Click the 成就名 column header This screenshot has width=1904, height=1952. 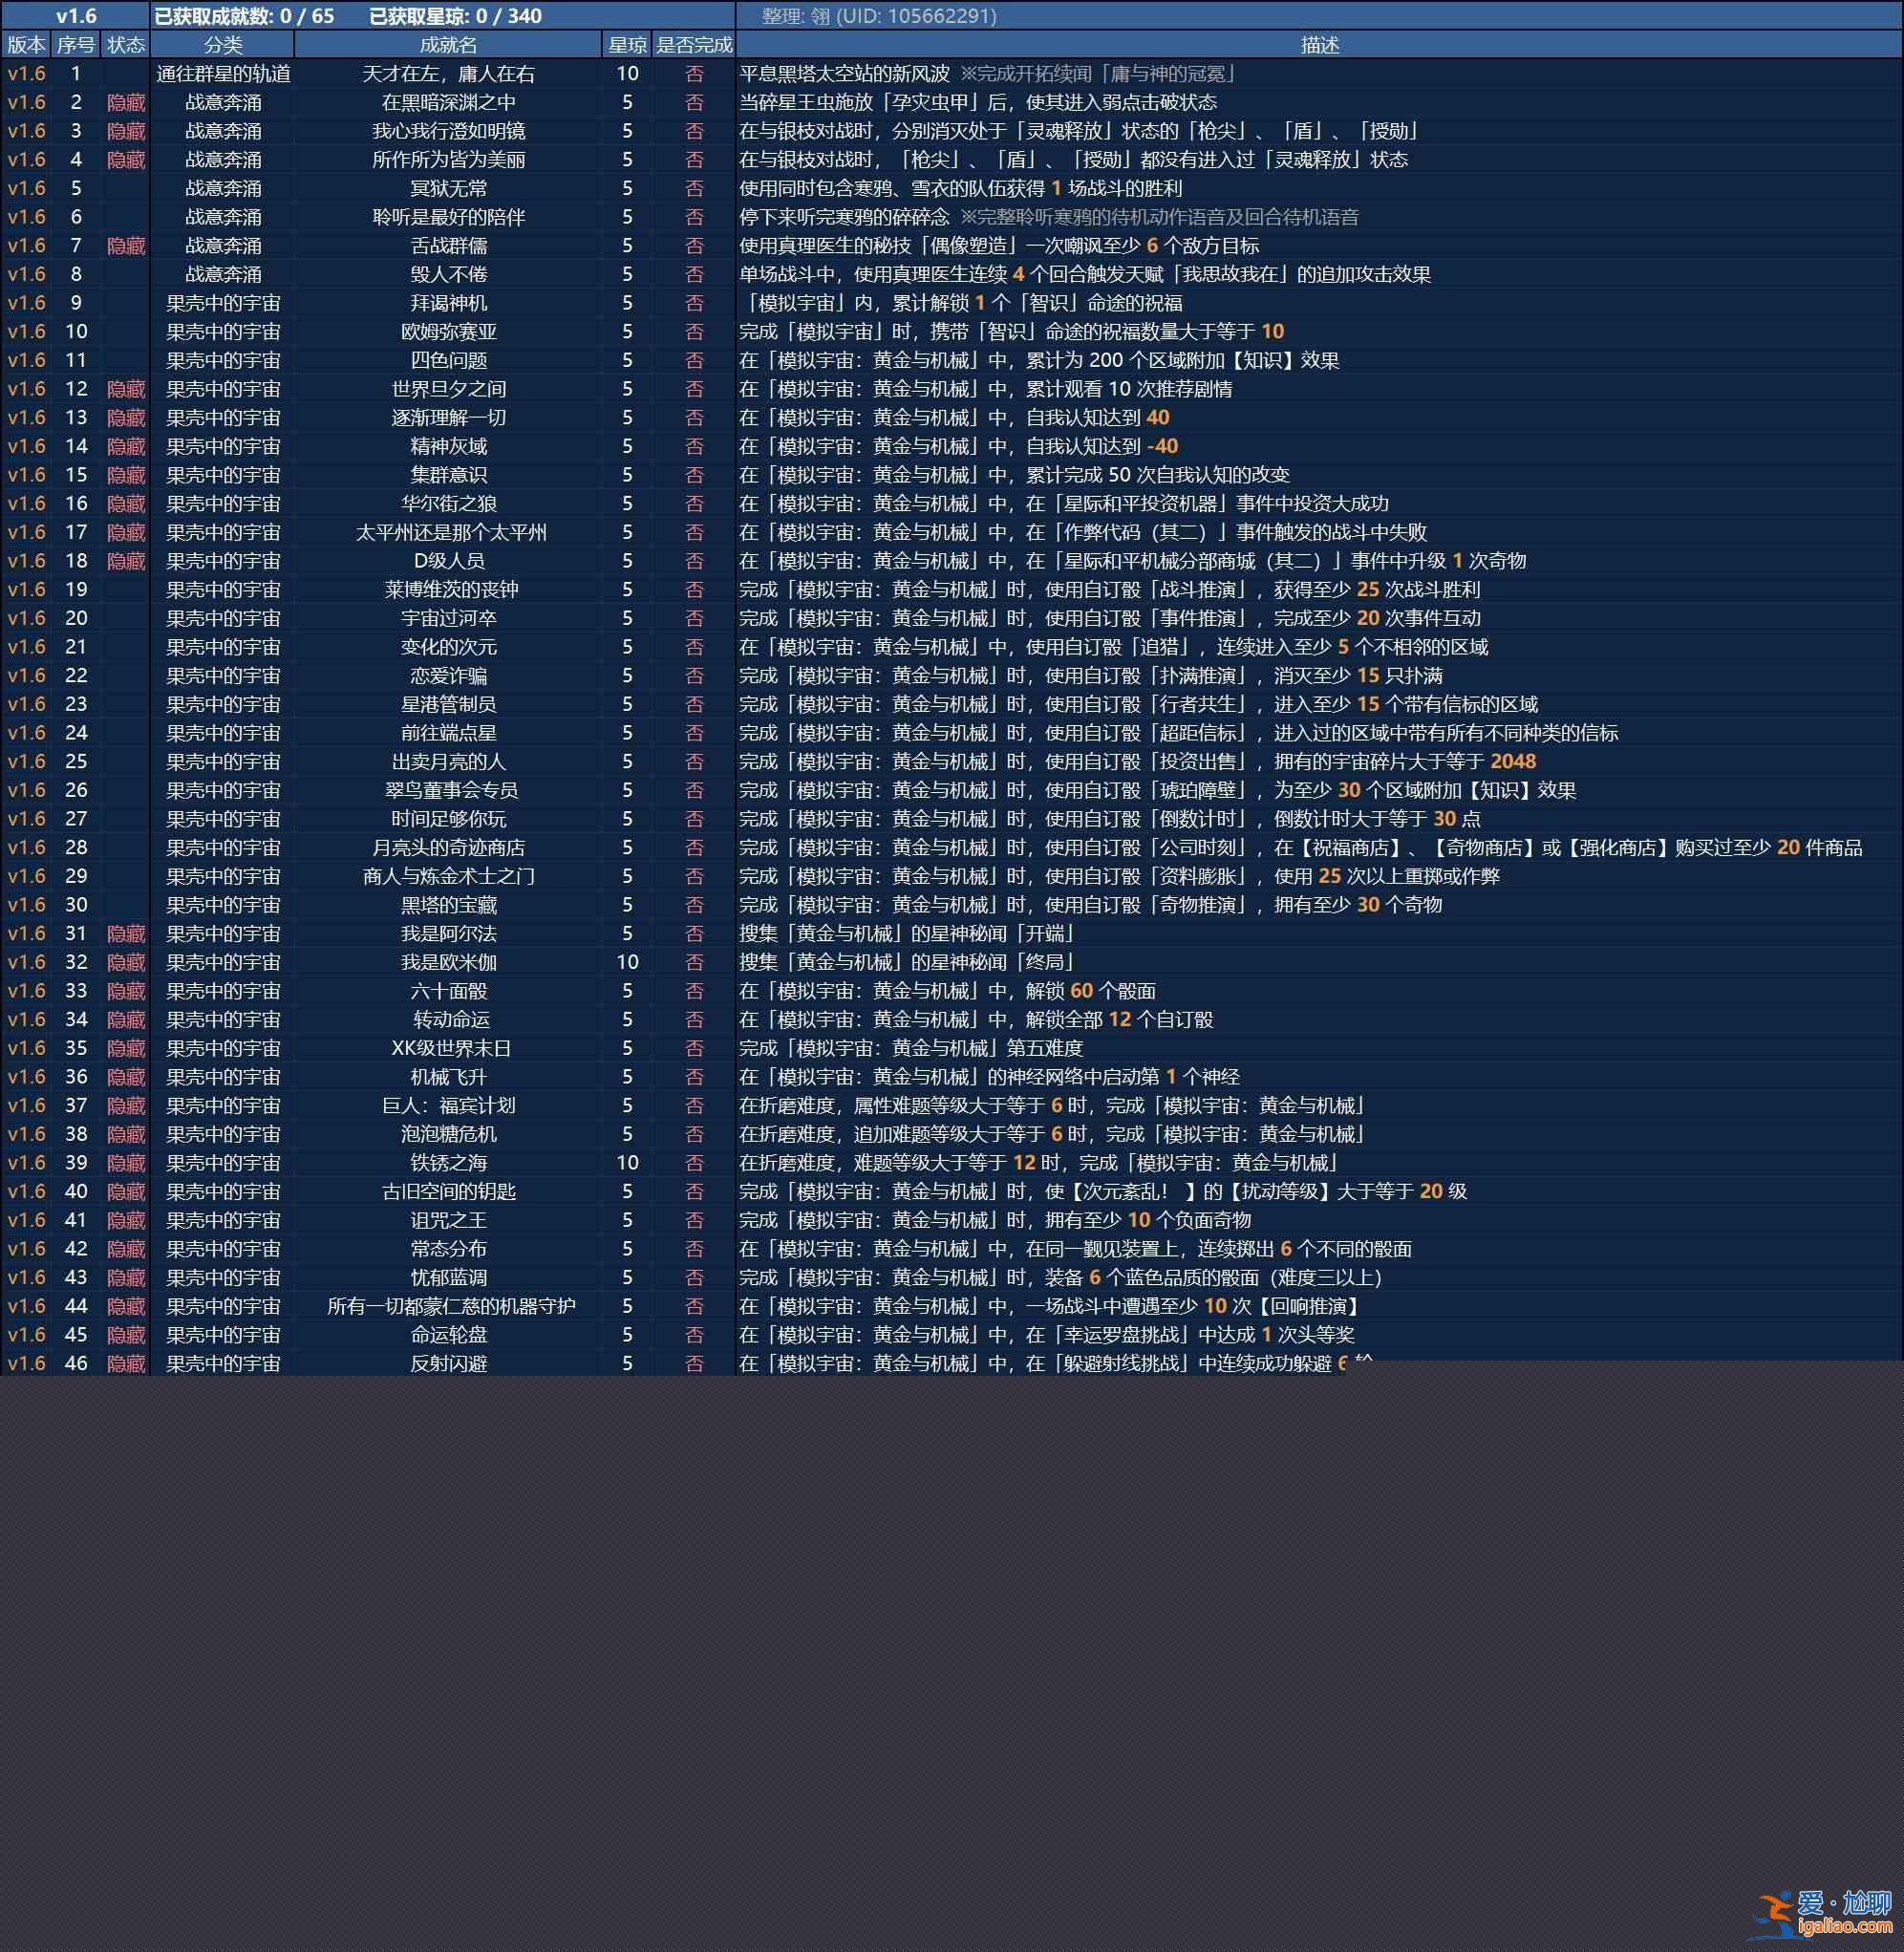point(448,45)
